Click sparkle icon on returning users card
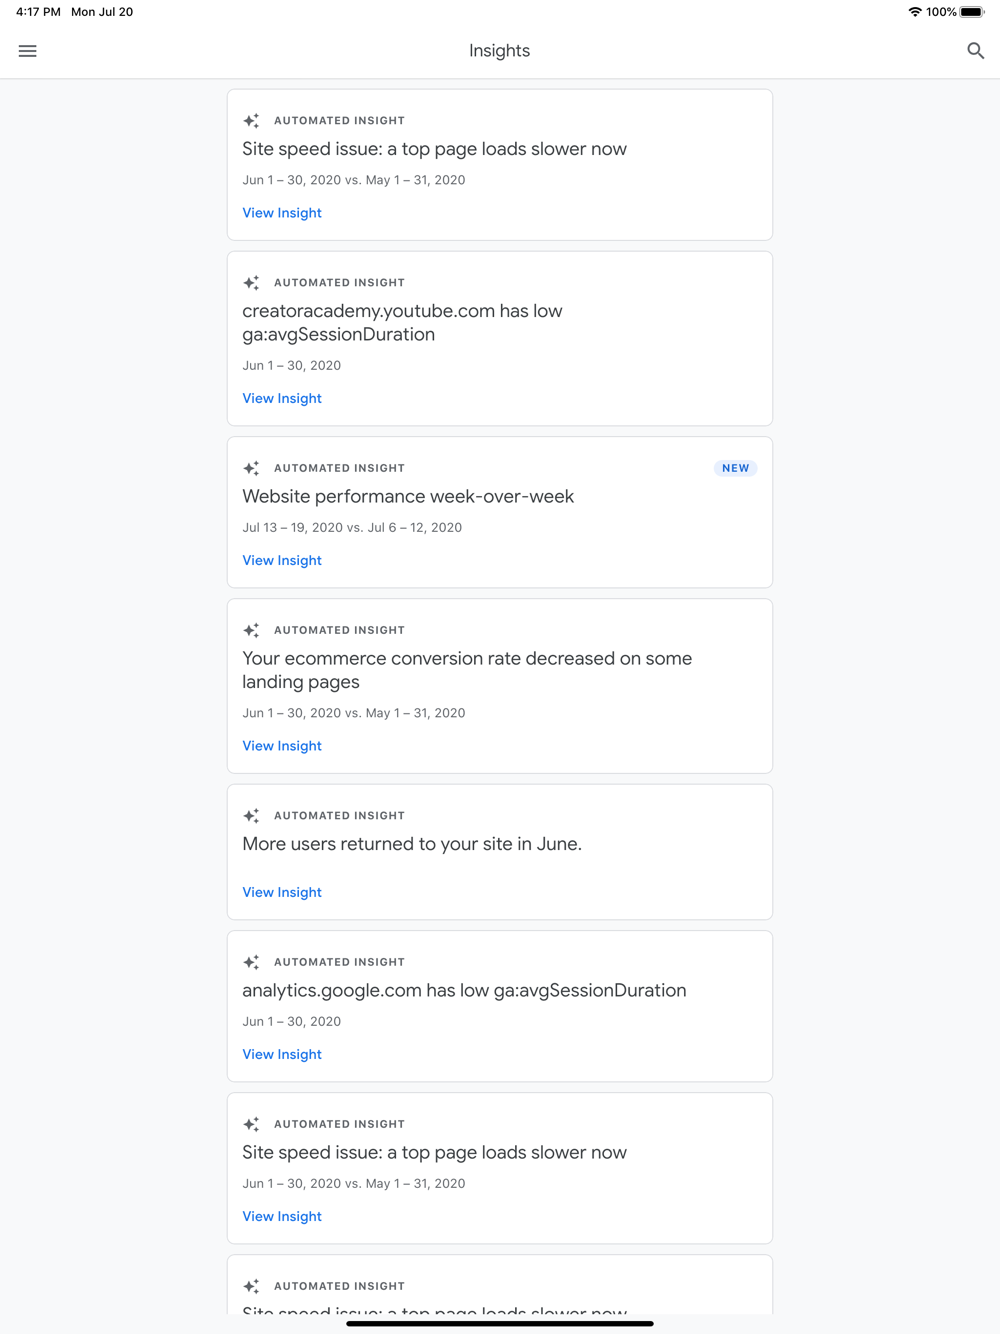The height and width of the screenshot is (1334, 1000). [251, 816]
